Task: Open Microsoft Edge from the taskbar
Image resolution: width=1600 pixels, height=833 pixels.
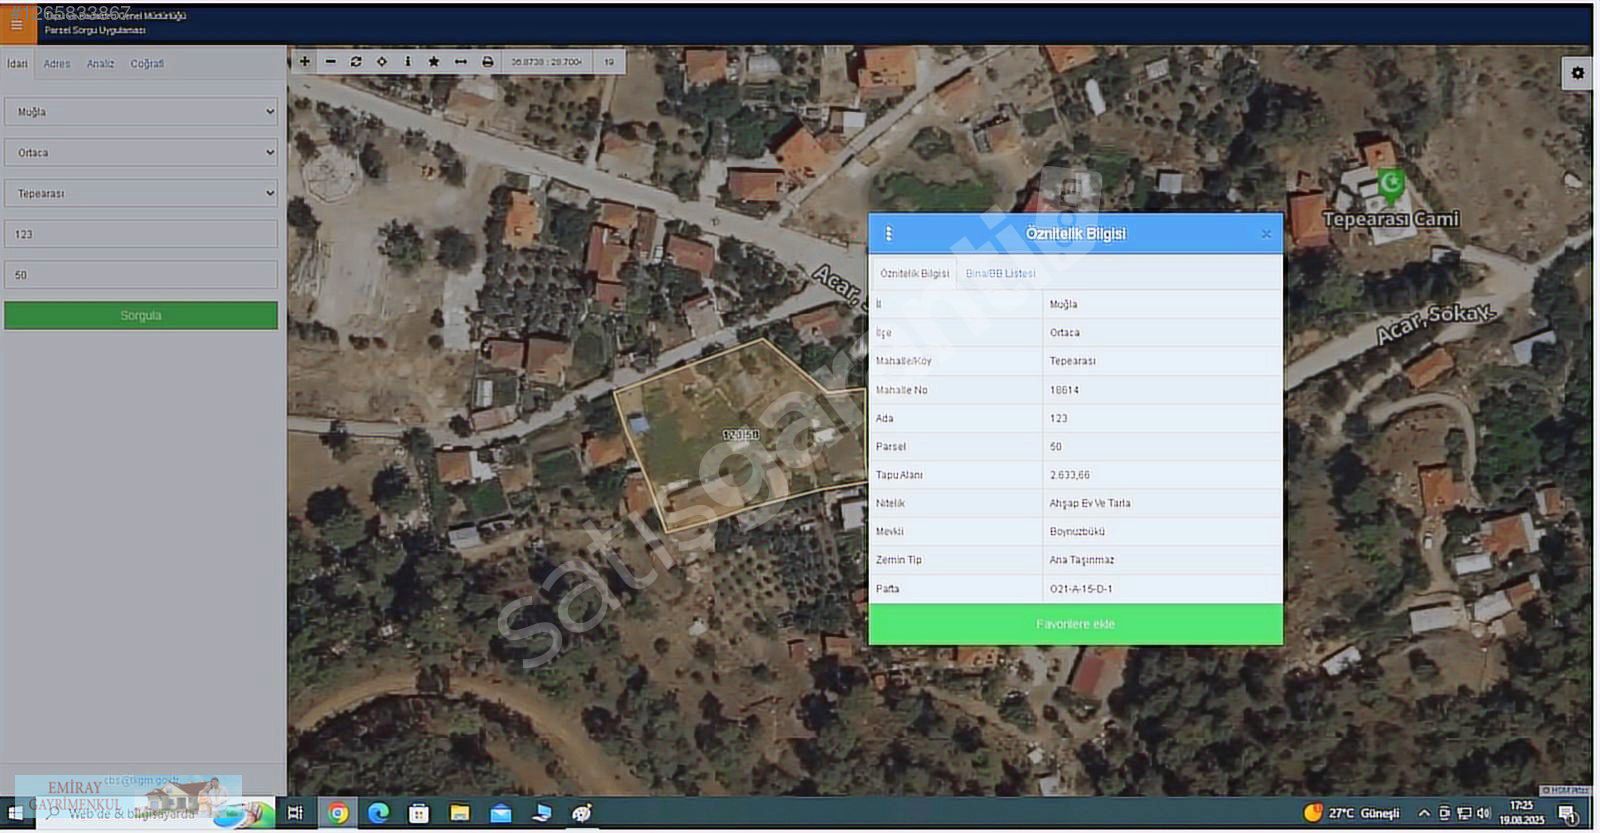Action: [379, 813]
